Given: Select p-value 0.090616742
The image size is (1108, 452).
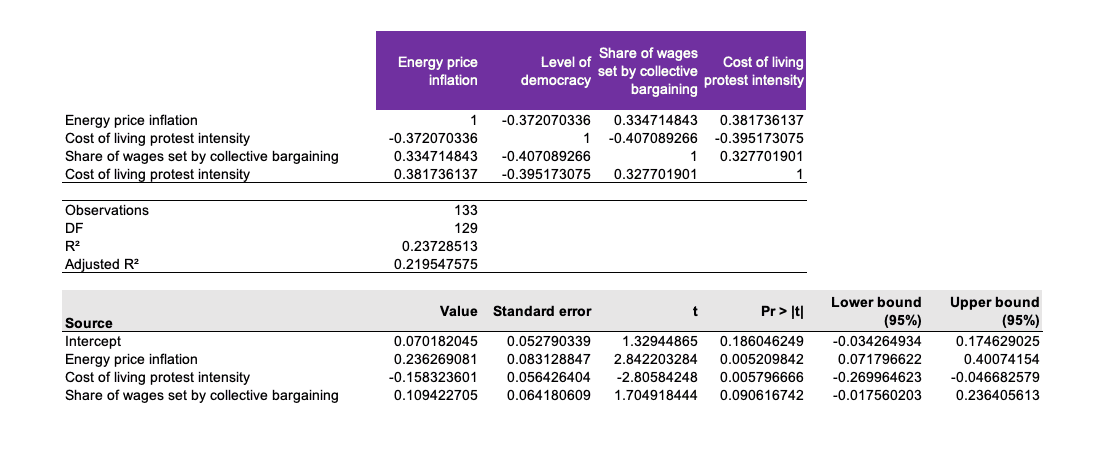Looking at the screenshot, I should [762, 396].
